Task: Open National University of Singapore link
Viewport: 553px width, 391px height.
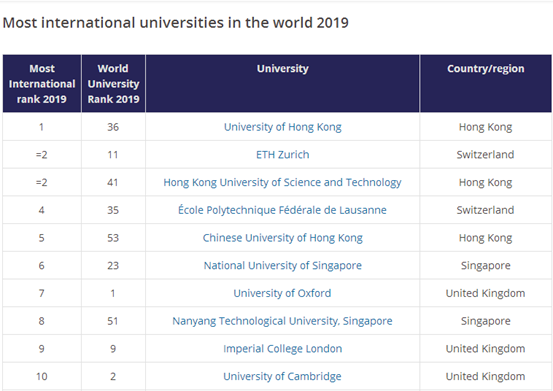Action: (282, 265)
